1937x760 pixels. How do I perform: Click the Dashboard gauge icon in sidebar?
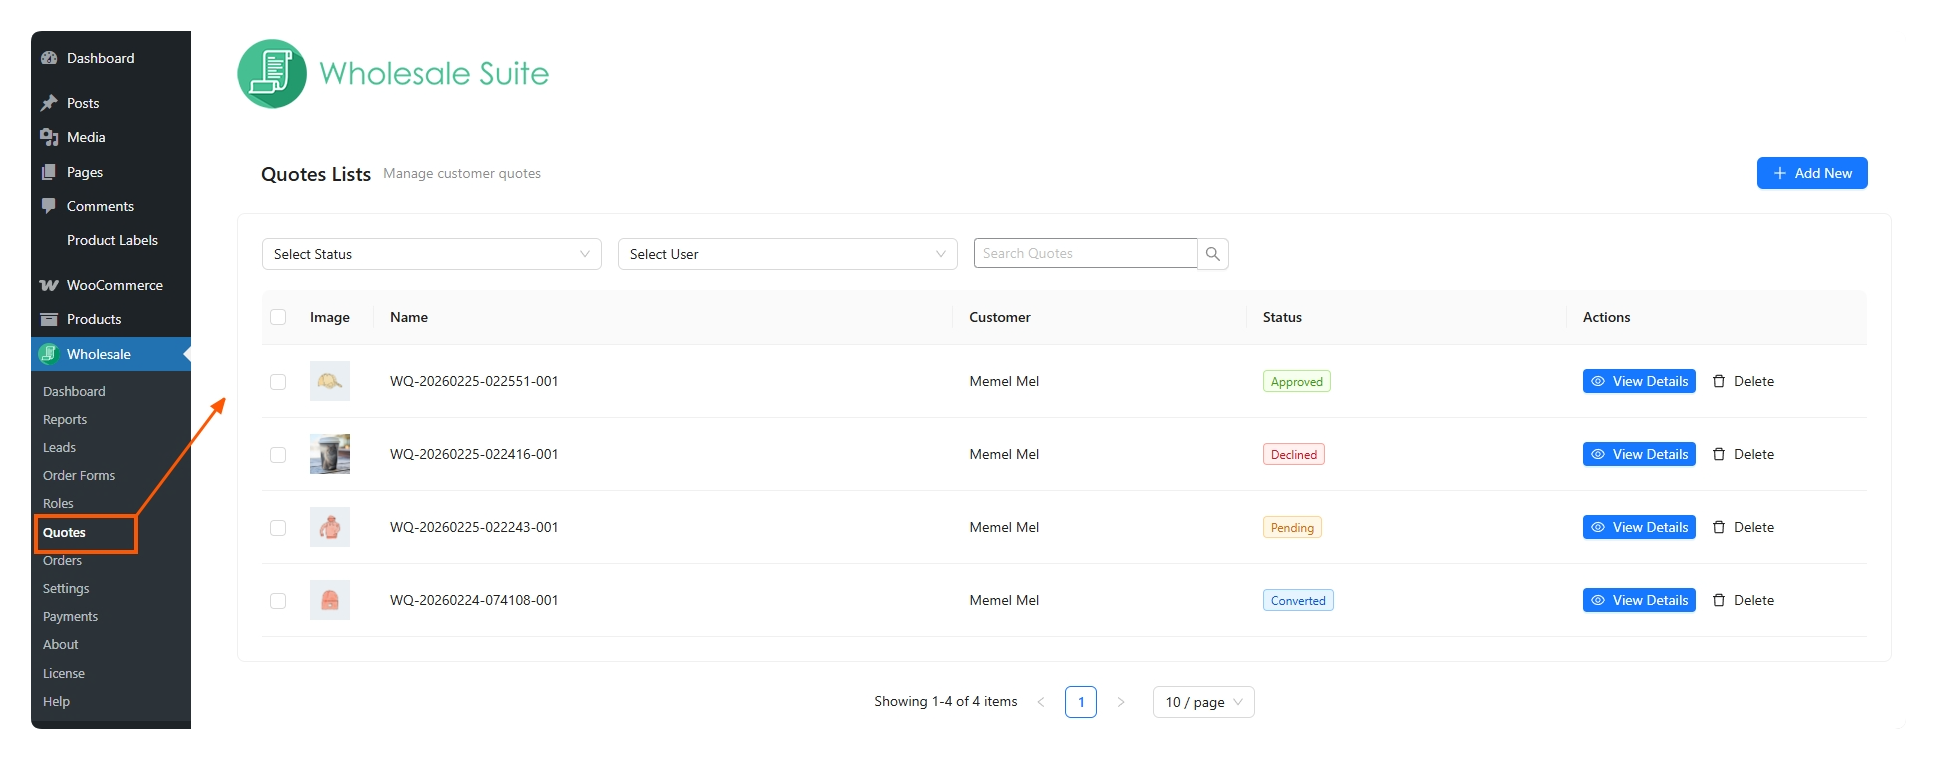click(49, 58)
